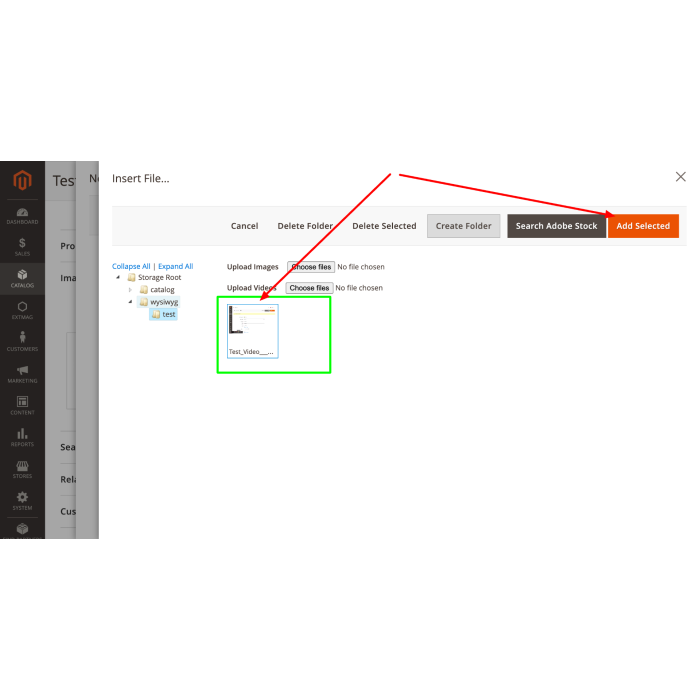This screenshot has height=700, width=700.
Task: Click Delete Selected
Action: point(384,226)
